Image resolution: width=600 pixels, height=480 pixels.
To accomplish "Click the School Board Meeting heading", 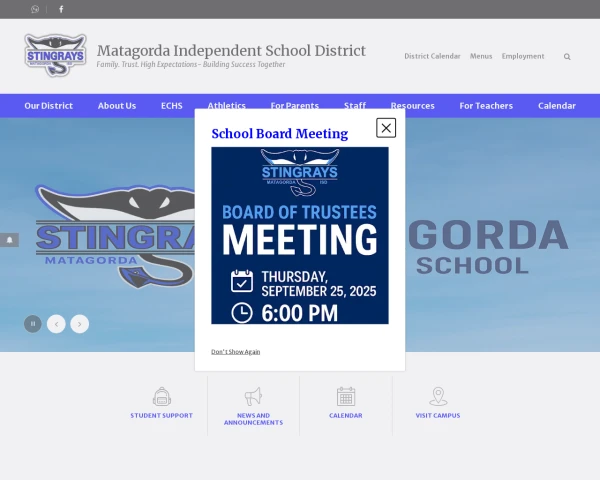I will (280, 134).
